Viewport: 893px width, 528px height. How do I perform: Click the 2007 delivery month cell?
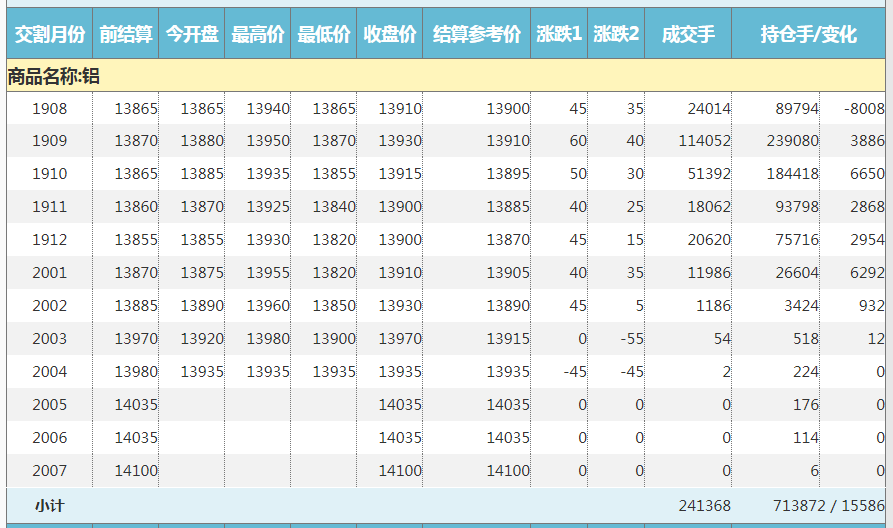[49, 471]
